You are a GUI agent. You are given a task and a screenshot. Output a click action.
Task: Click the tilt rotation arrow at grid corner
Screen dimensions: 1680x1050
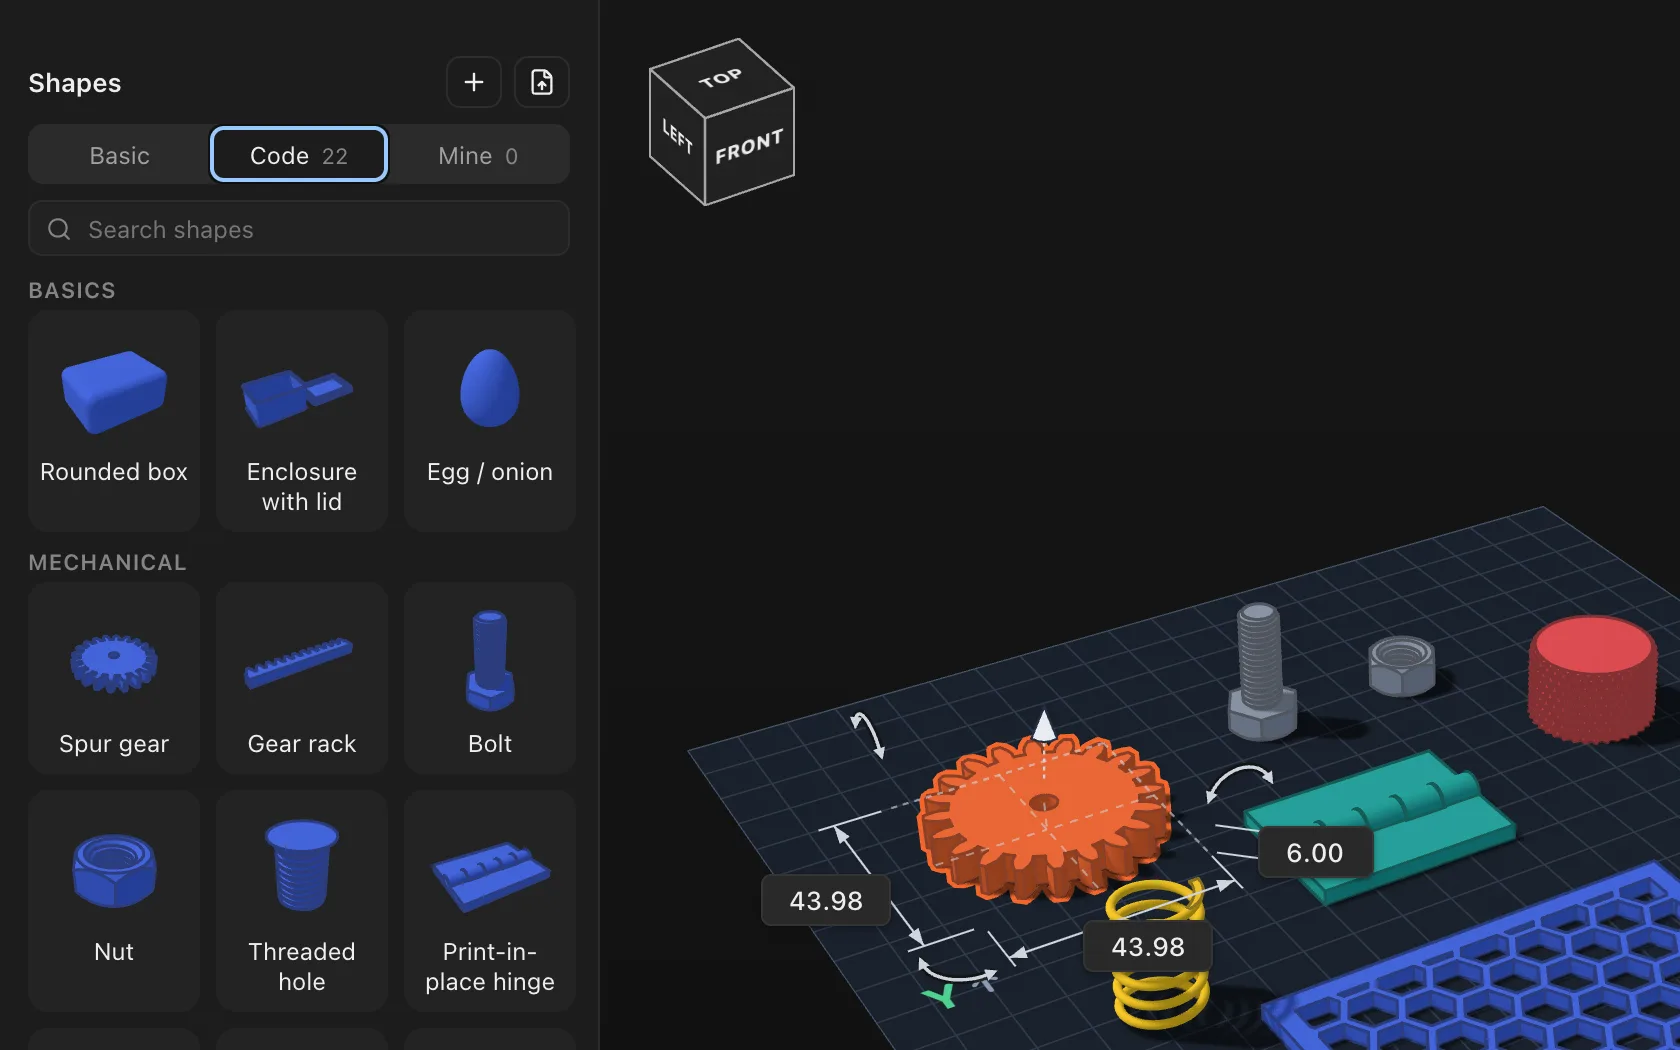[868, 735]
